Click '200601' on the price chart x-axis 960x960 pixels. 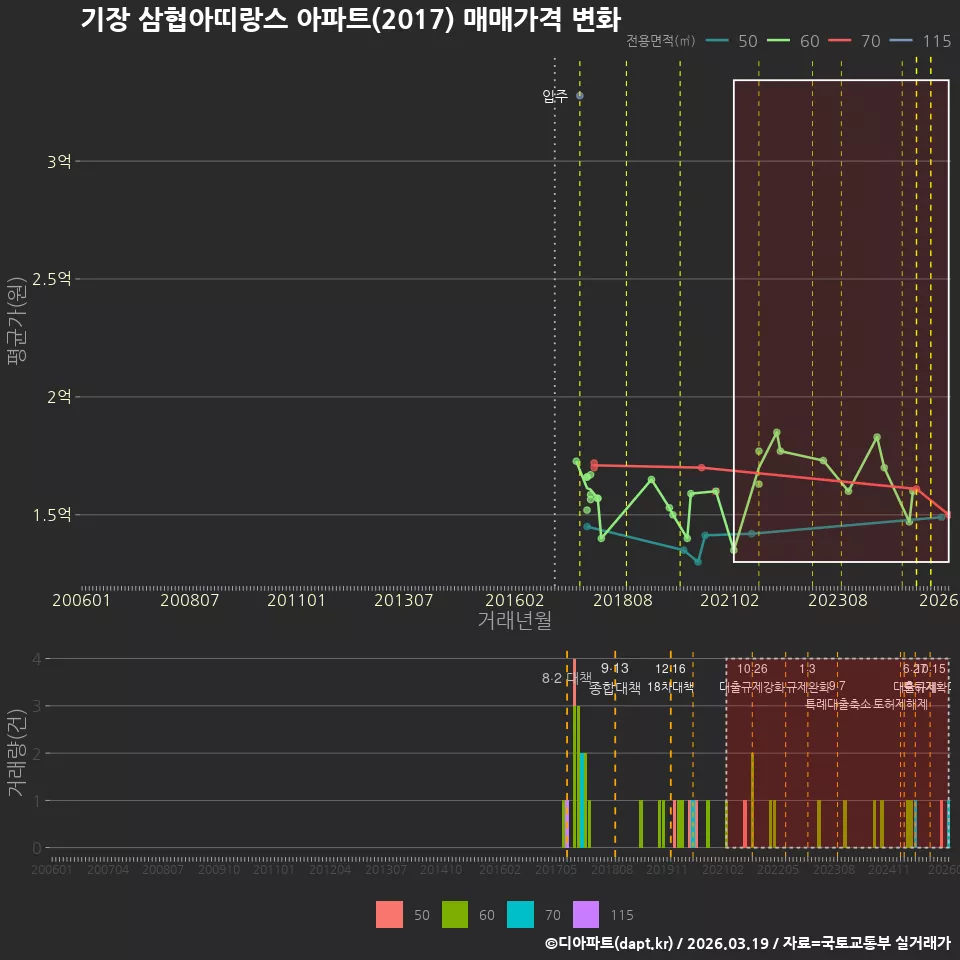pyautogui.click(x=81, y=600)
